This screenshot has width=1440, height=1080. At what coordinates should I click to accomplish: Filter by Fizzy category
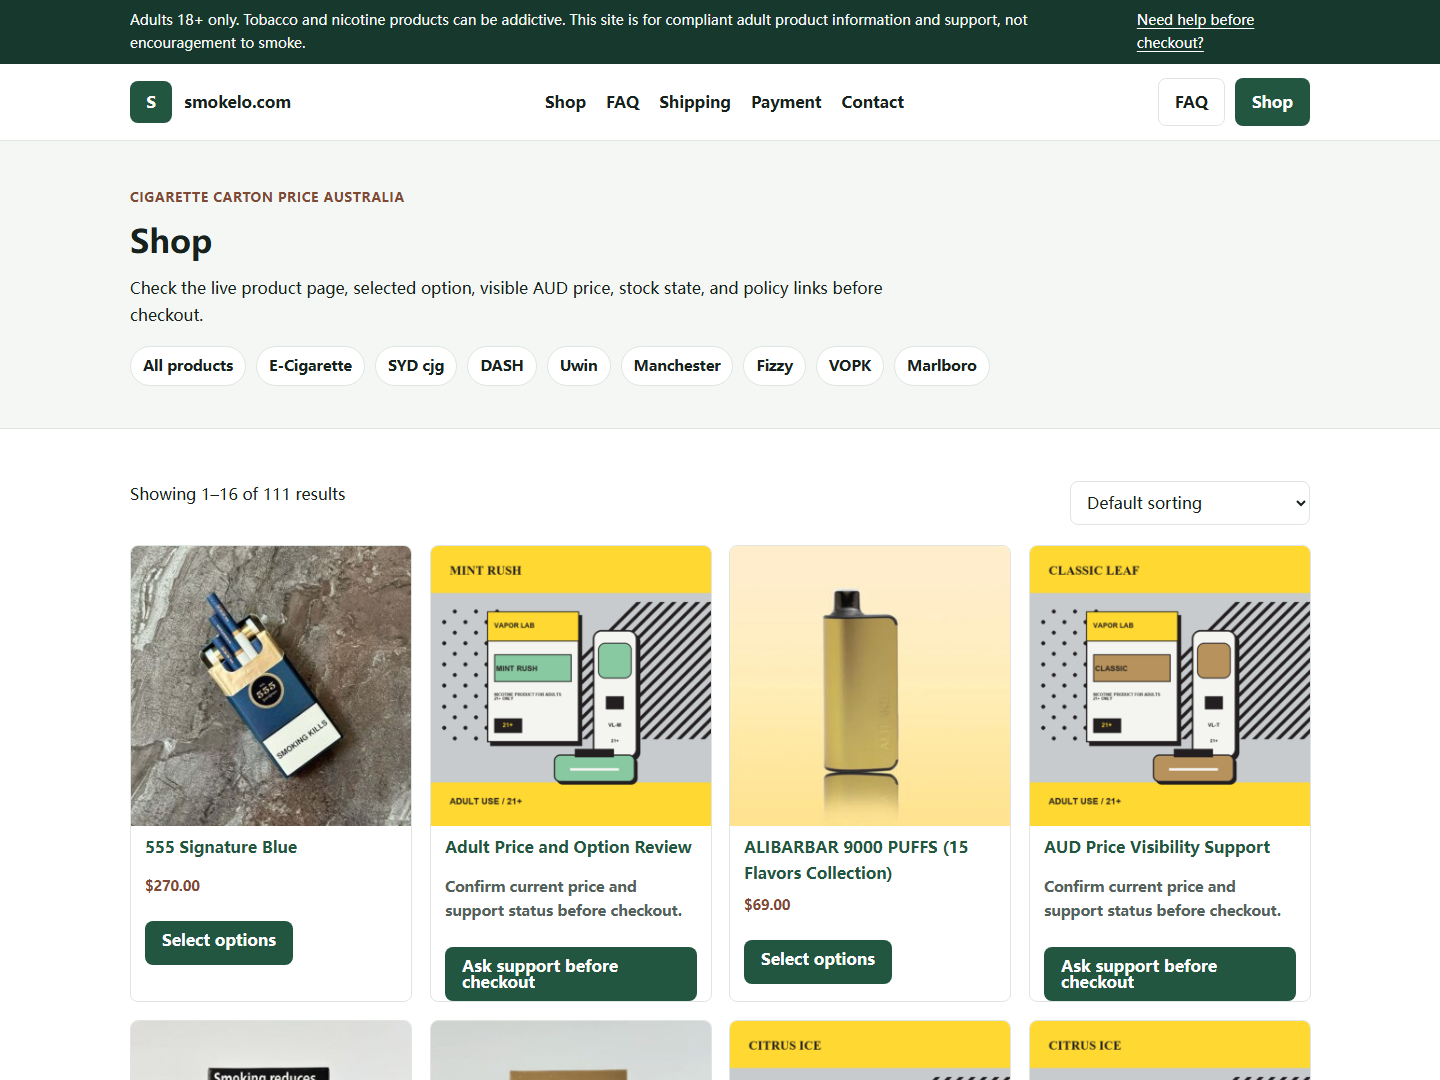click(775, 366)
